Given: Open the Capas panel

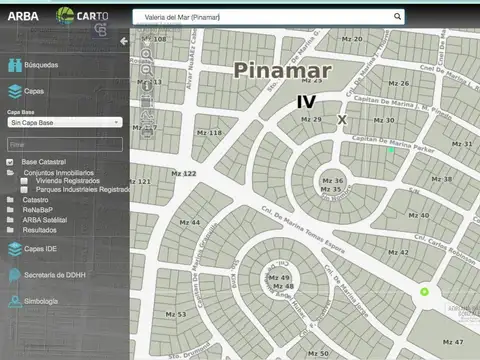Looking at the screenshot, I should click(x=34, y=91).
